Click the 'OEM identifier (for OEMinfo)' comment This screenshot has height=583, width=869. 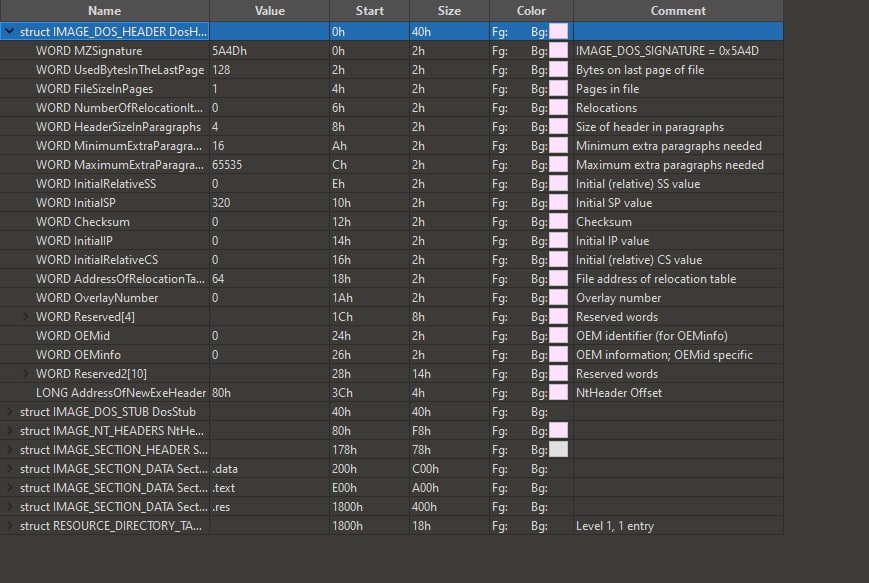[652, 336]
